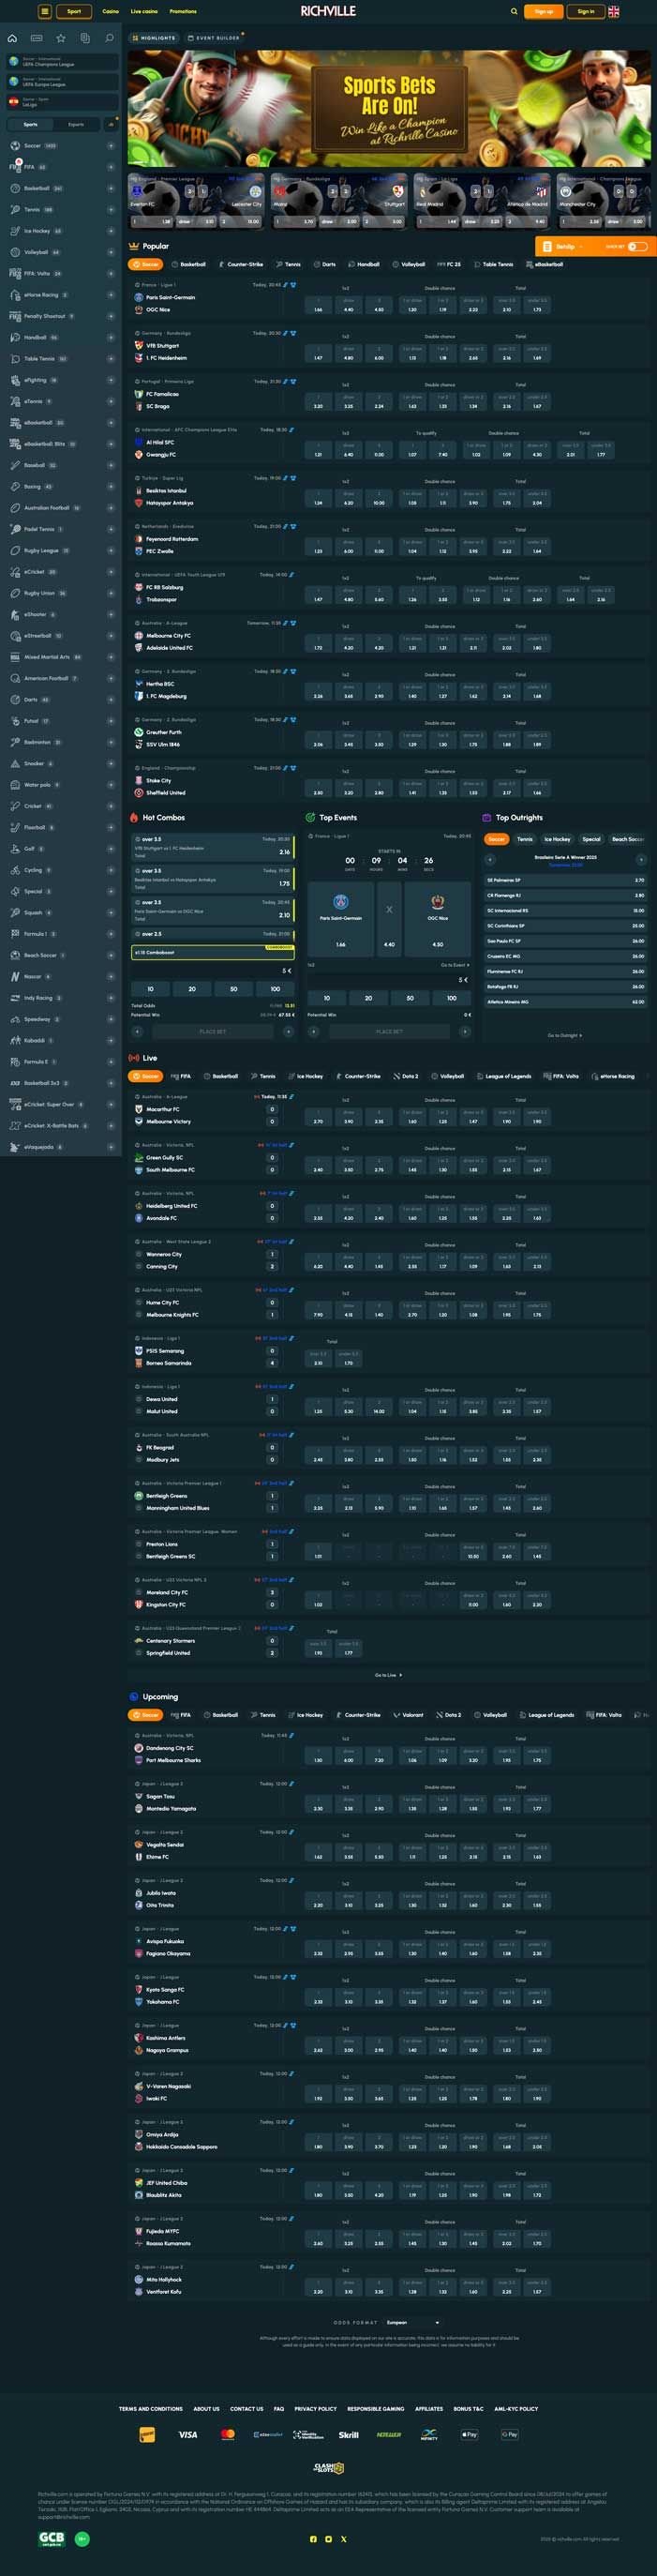Click the sidebar search magnifier icon
This screenshot has width=657, height=2576.
[x=109, y=38]
